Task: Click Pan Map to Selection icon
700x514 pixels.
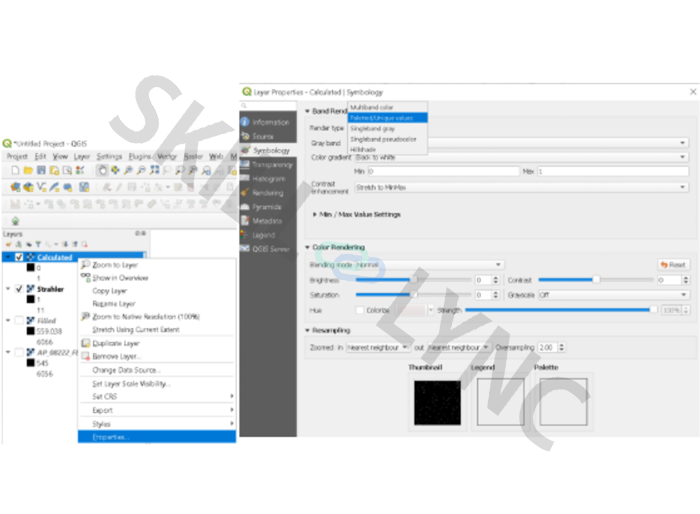Action: pyautogui.click(x=115, y=170)
